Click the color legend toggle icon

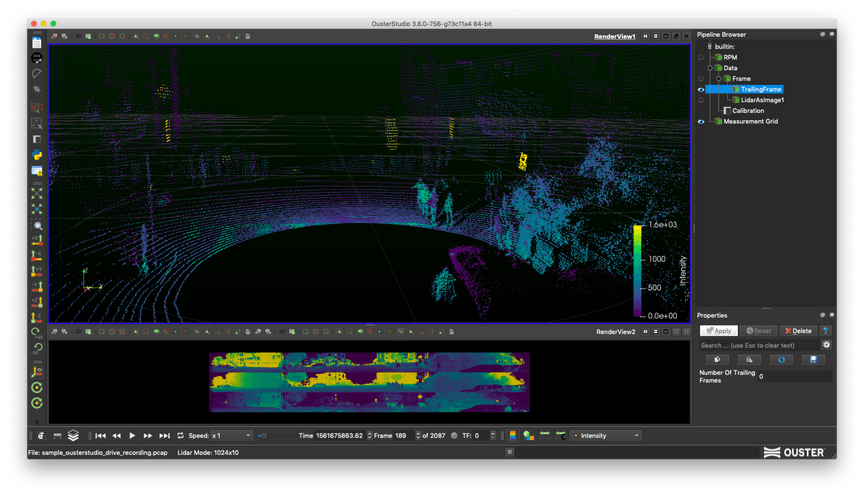point(512,435)
